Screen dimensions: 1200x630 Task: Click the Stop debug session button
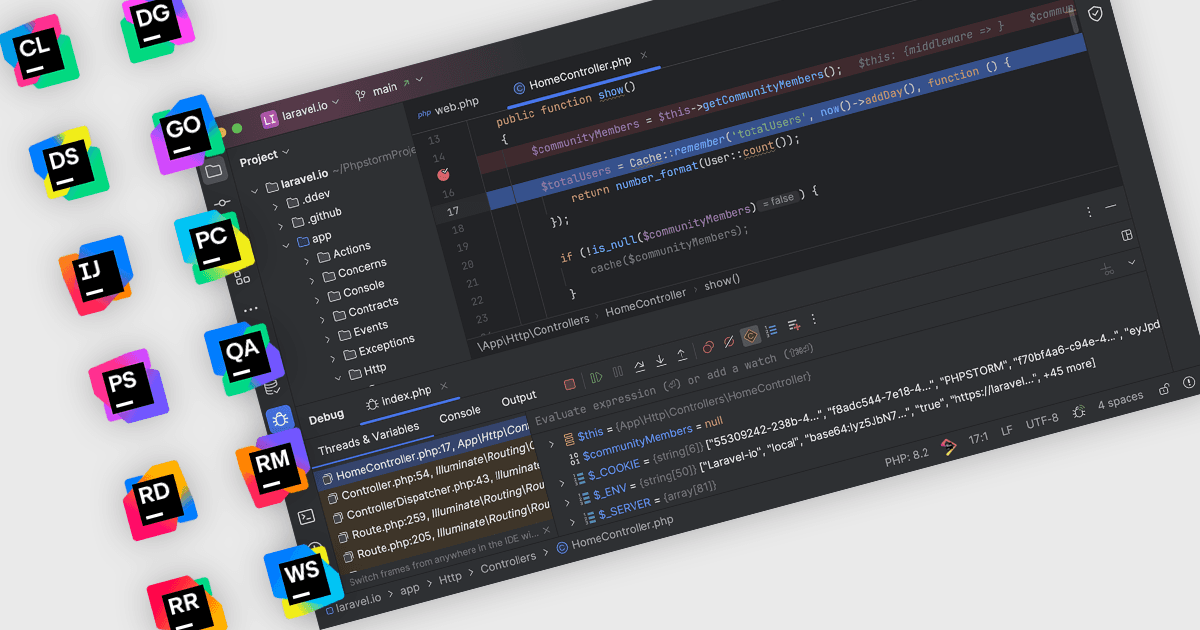coord(570,383)
